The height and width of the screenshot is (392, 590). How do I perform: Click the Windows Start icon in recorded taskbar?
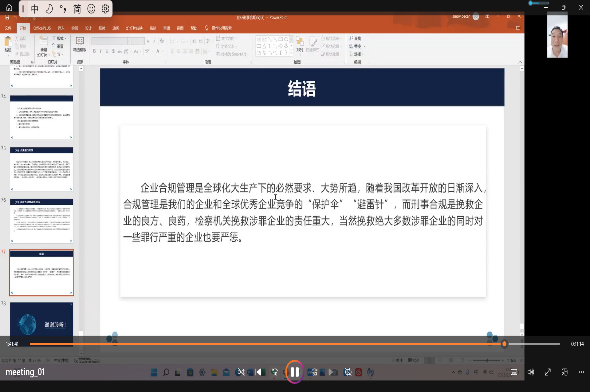click(x=154, y=372)
